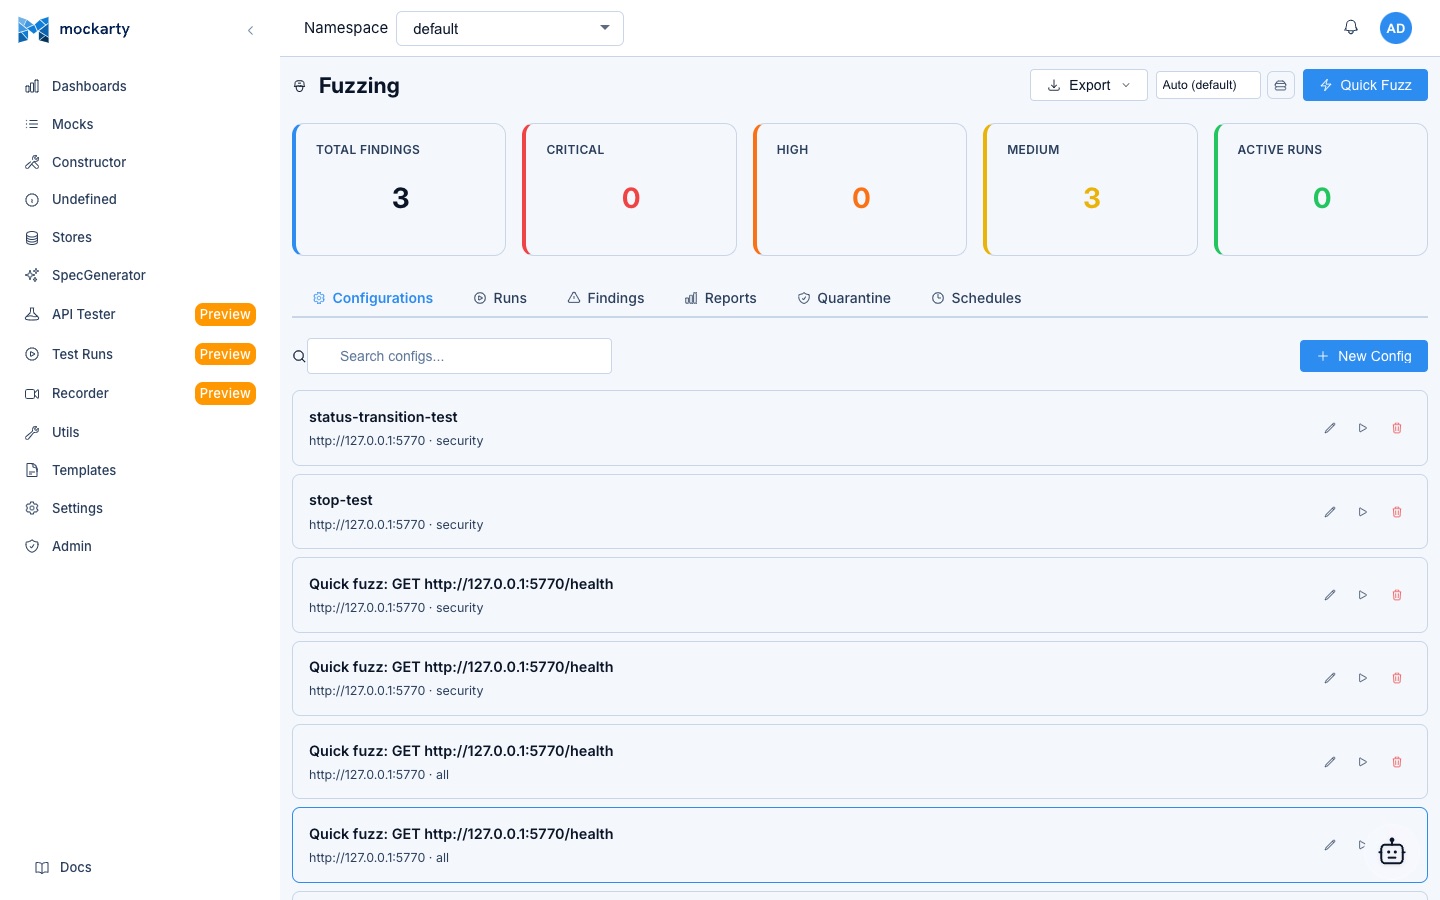Start a Quick Fuzz
1440x900 pixels.
click(1365, 85)
